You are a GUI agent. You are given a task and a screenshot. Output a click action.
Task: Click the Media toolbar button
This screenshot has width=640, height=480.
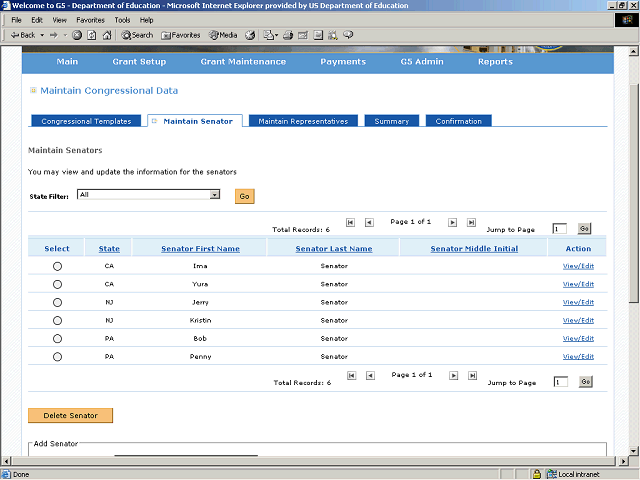[223, 34]
